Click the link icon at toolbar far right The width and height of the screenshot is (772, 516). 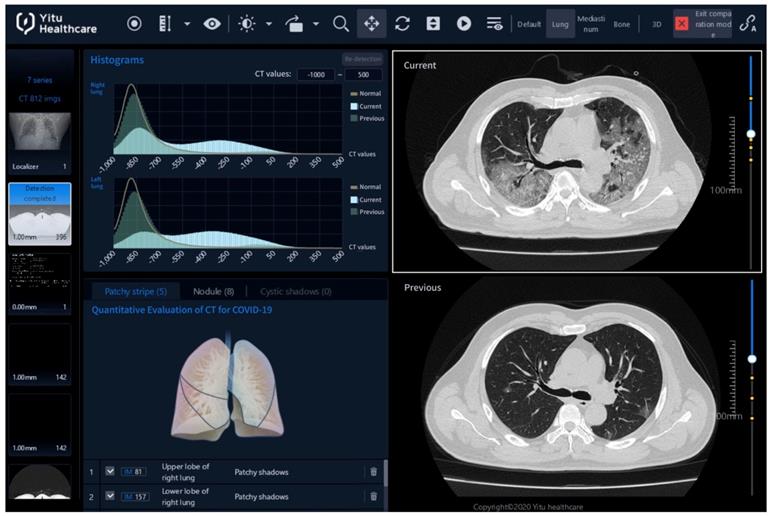tap(747, 24)
